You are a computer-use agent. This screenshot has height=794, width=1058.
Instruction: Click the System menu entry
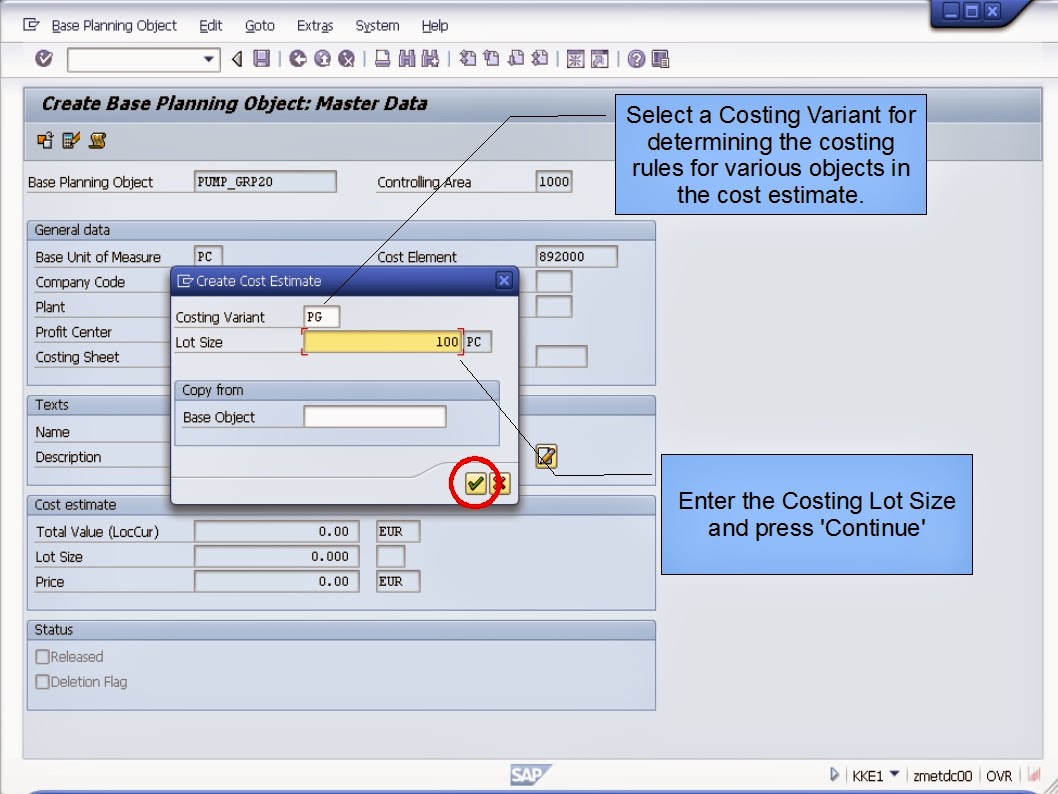coord(376,25)
